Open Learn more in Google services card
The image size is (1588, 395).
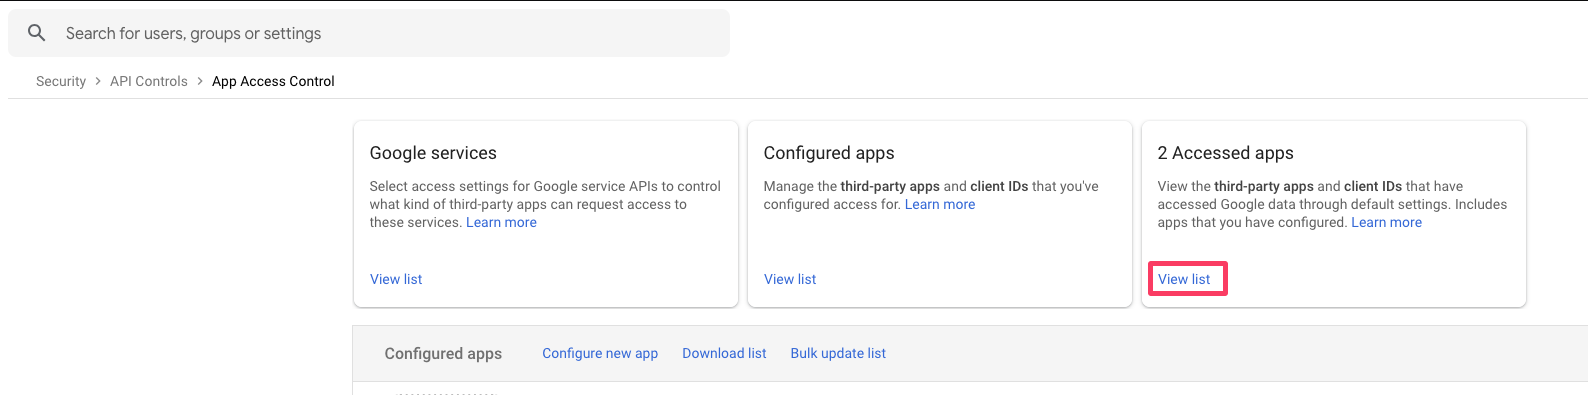pyautogui.click(x=501, y=222)
